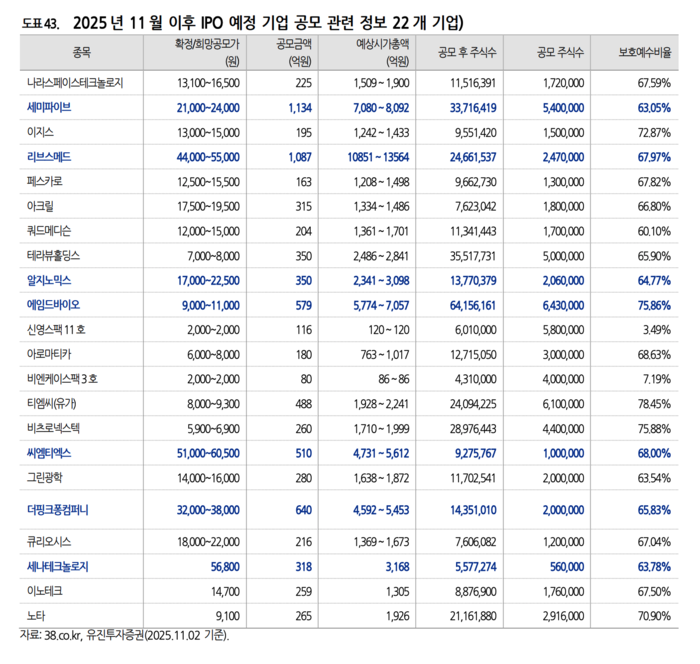
Task: Select the 씨엠티엑스 company name
Action: pyautogui.click(x=49, y=453)
